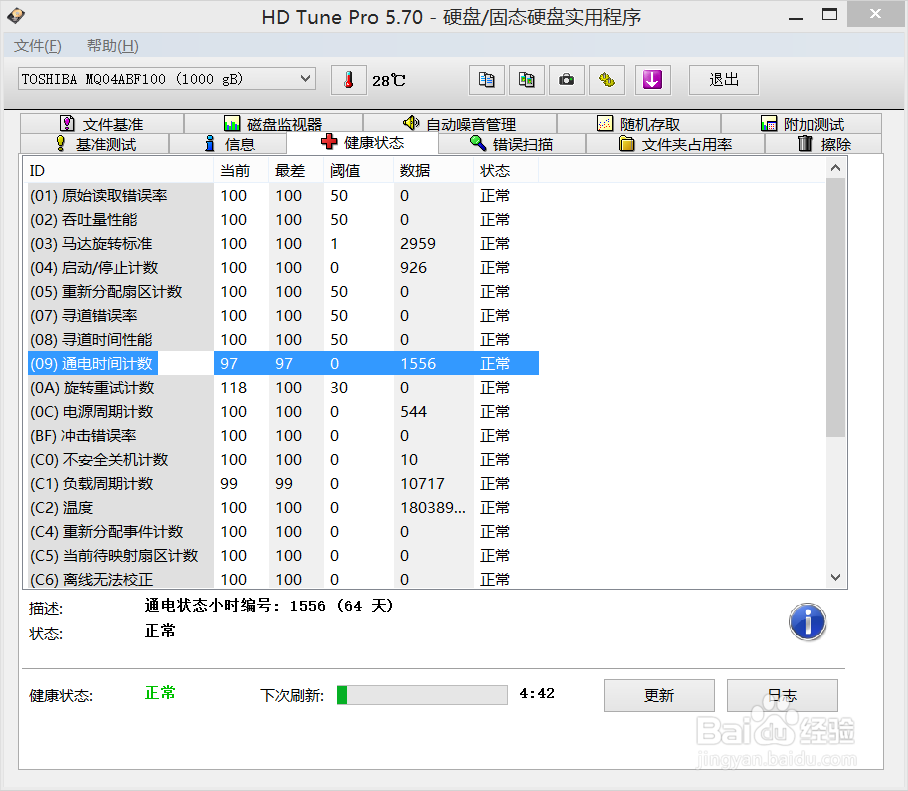908x791 pixels.
Task: Click data value 2959 in 马达旋转标准 row
Action: (x=418, y=244)
